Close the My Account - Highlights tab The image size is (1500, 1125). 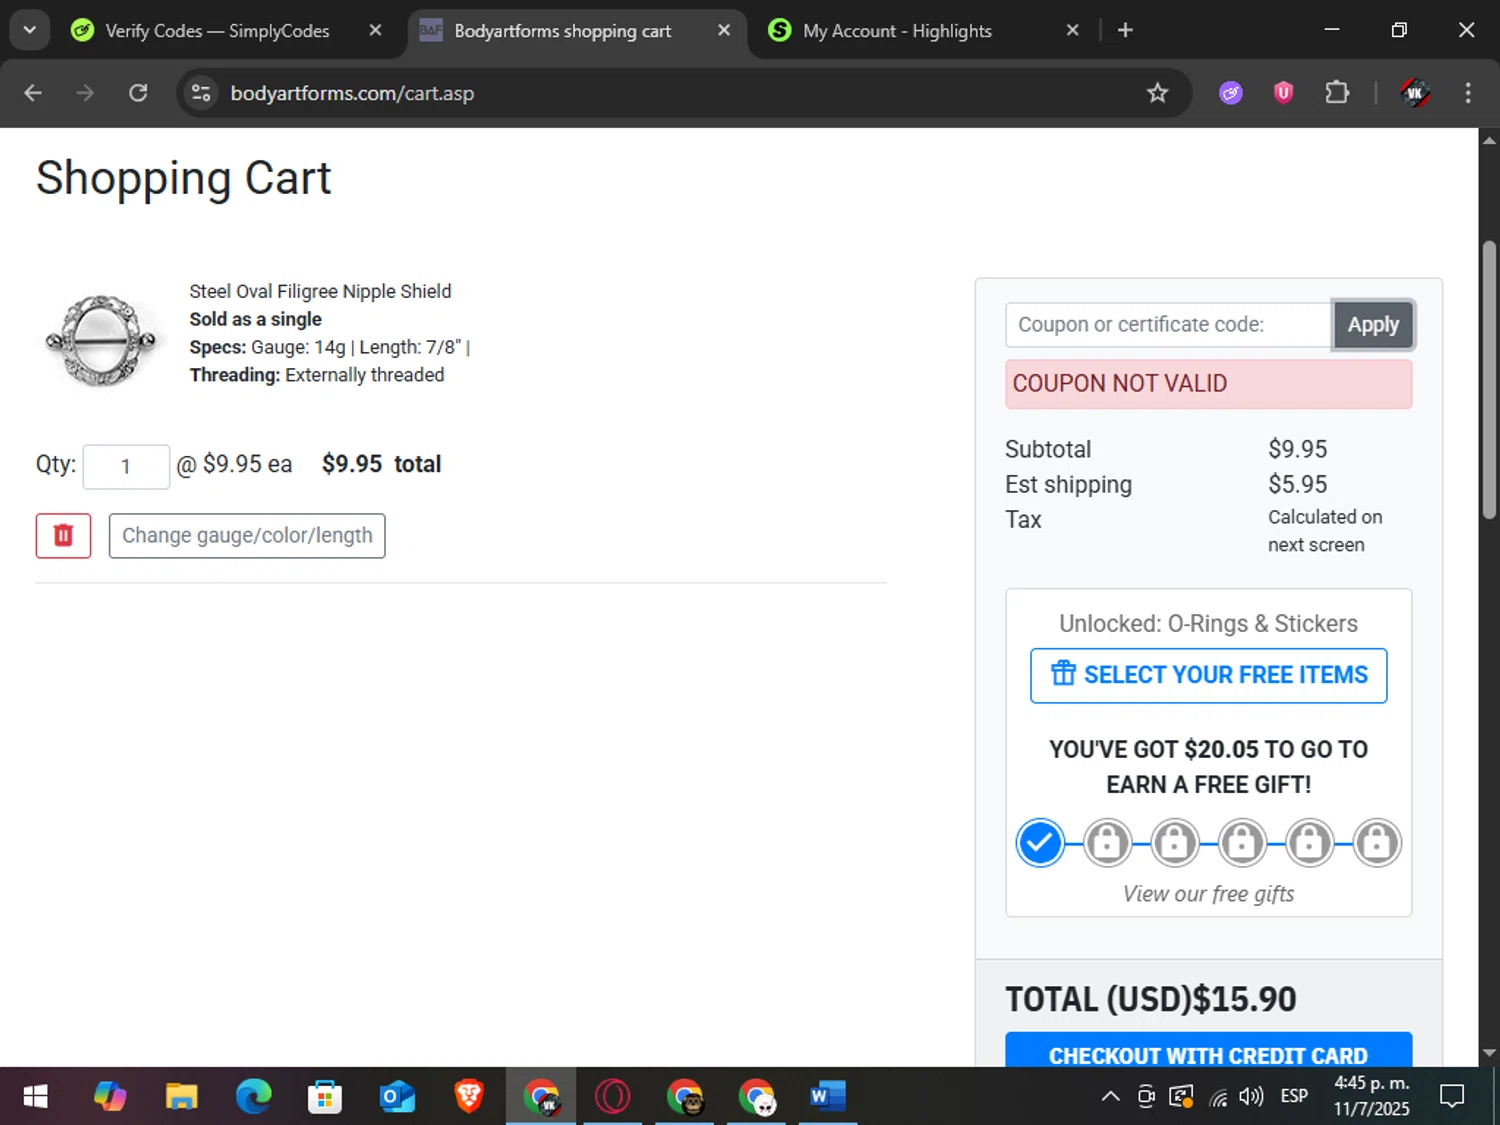coord(1072,31)
